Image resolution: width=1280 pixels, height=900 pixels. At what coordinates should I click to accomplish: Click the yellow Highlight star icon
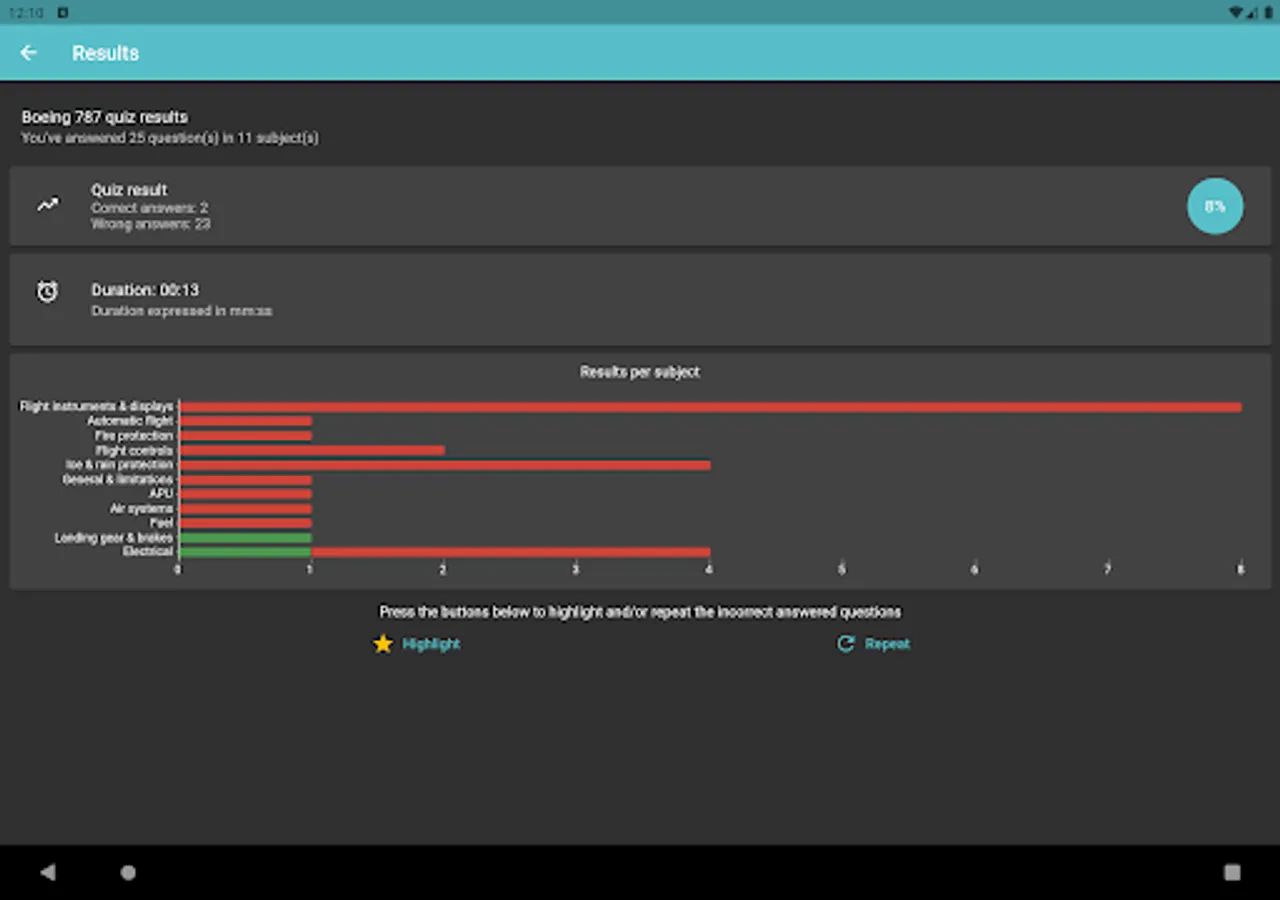383,644
